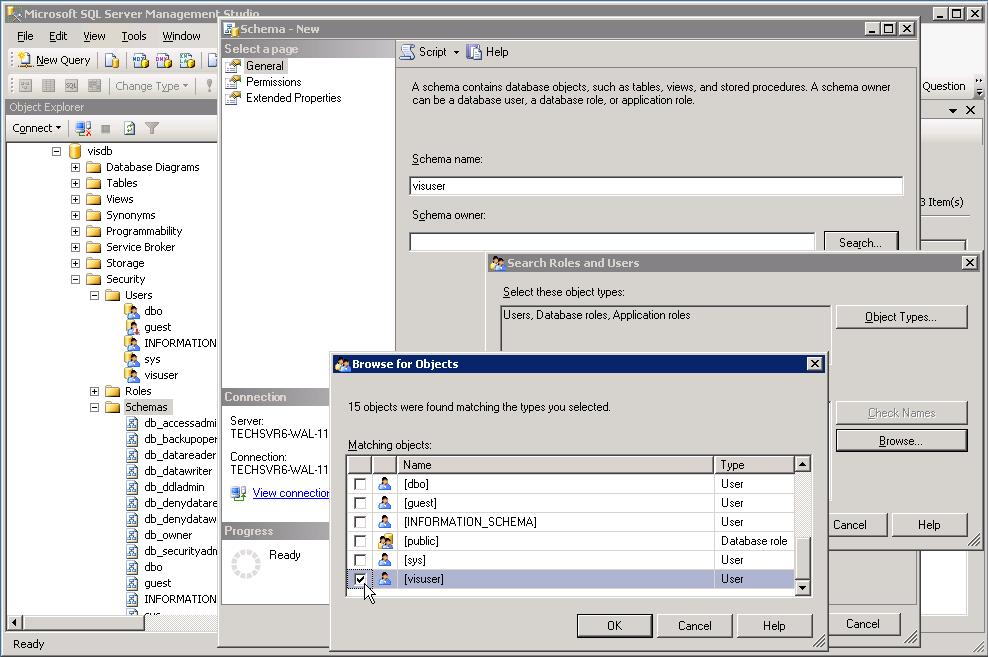Screen dimensions: 988x657
Task: Click the Object Explorer horizontal scroll left arrow
Action: pos(14,622)
